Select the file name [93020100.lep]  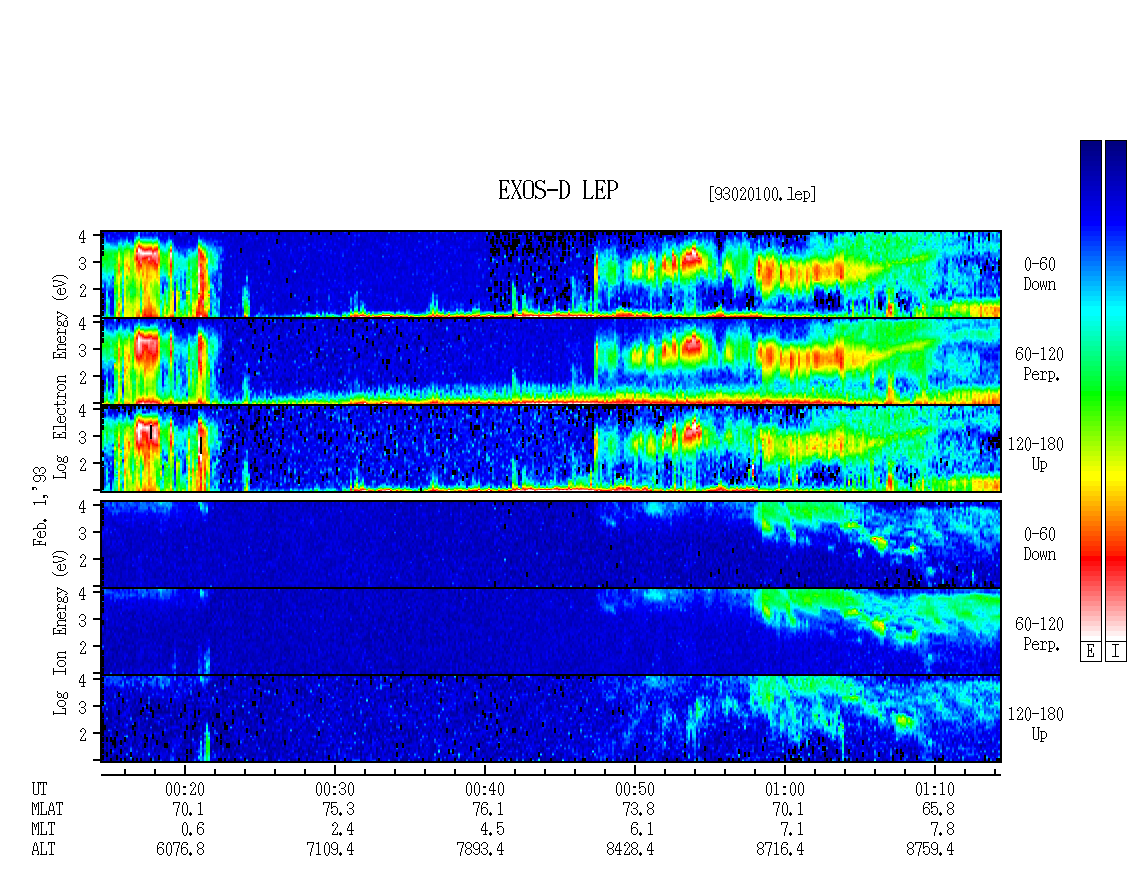pos(762,194)
